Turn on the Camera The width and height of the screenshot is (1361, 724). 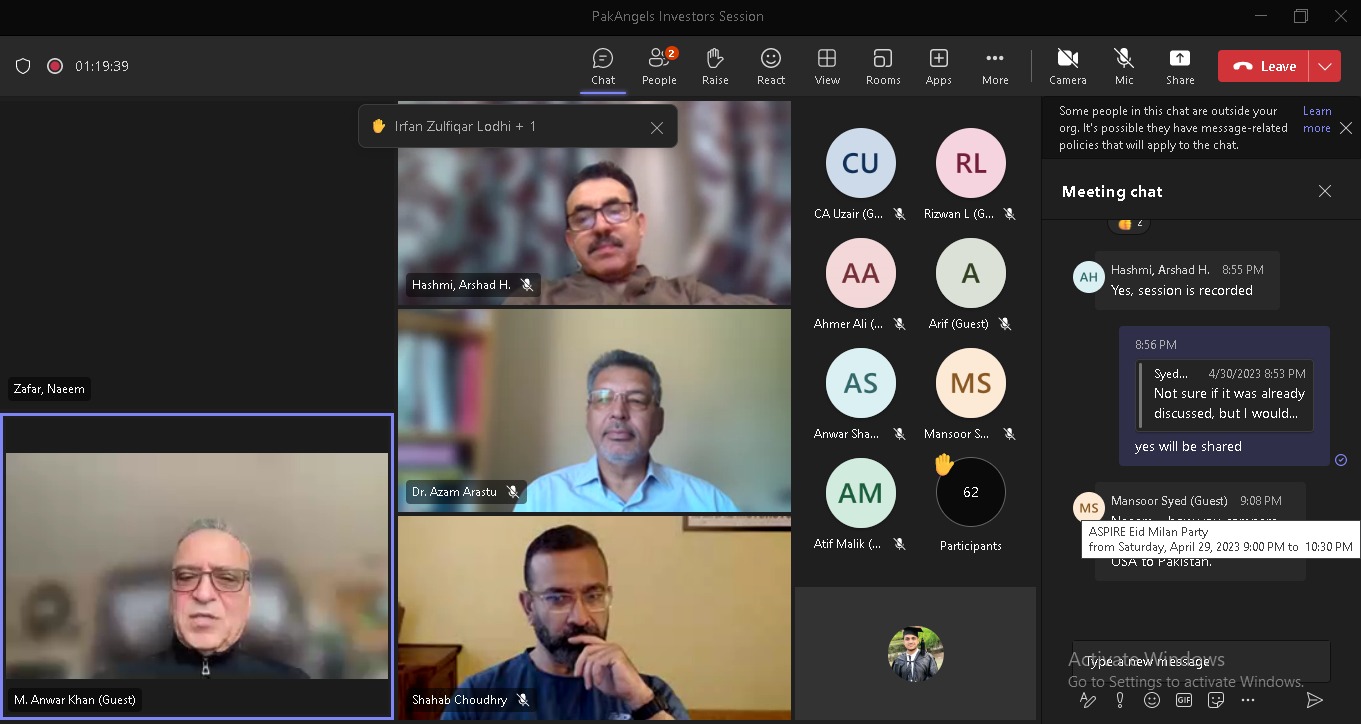[1067, 66]
